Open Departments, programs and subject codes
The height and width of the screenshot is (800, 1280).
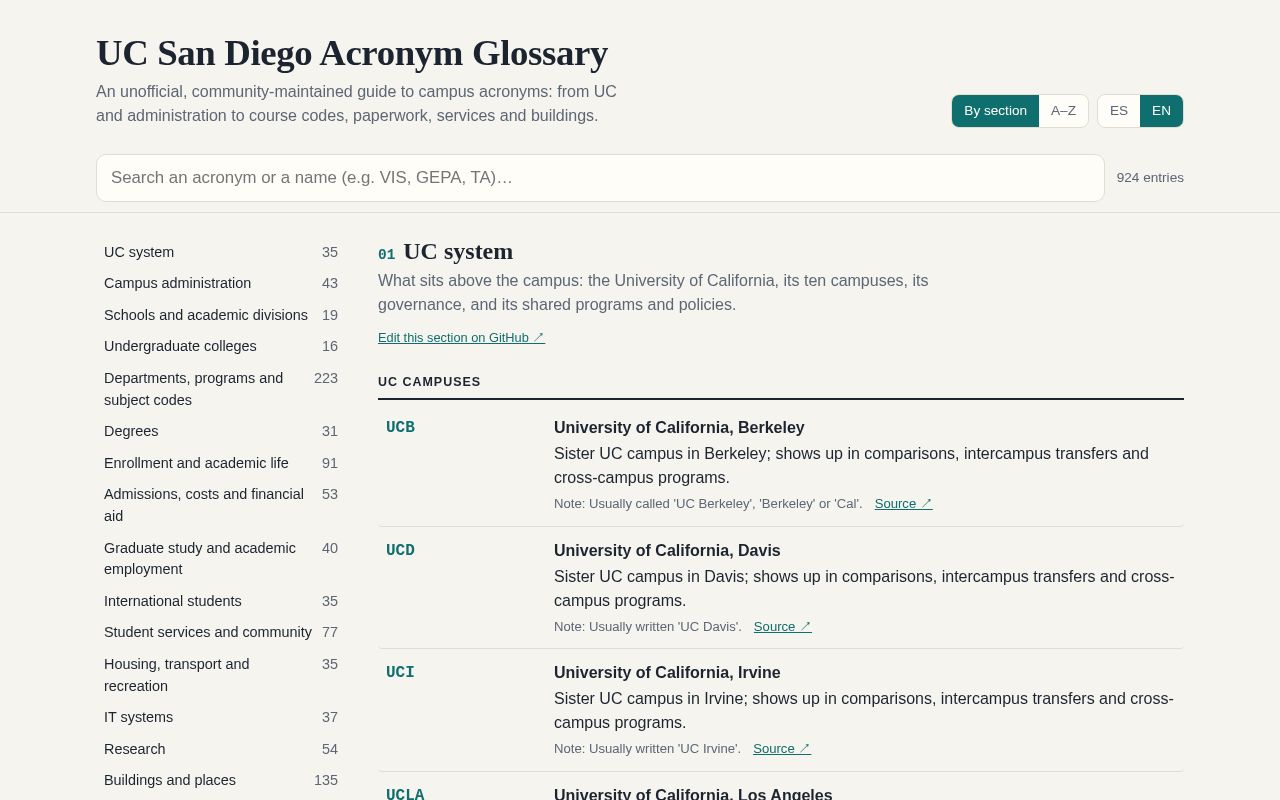point(221,389)
